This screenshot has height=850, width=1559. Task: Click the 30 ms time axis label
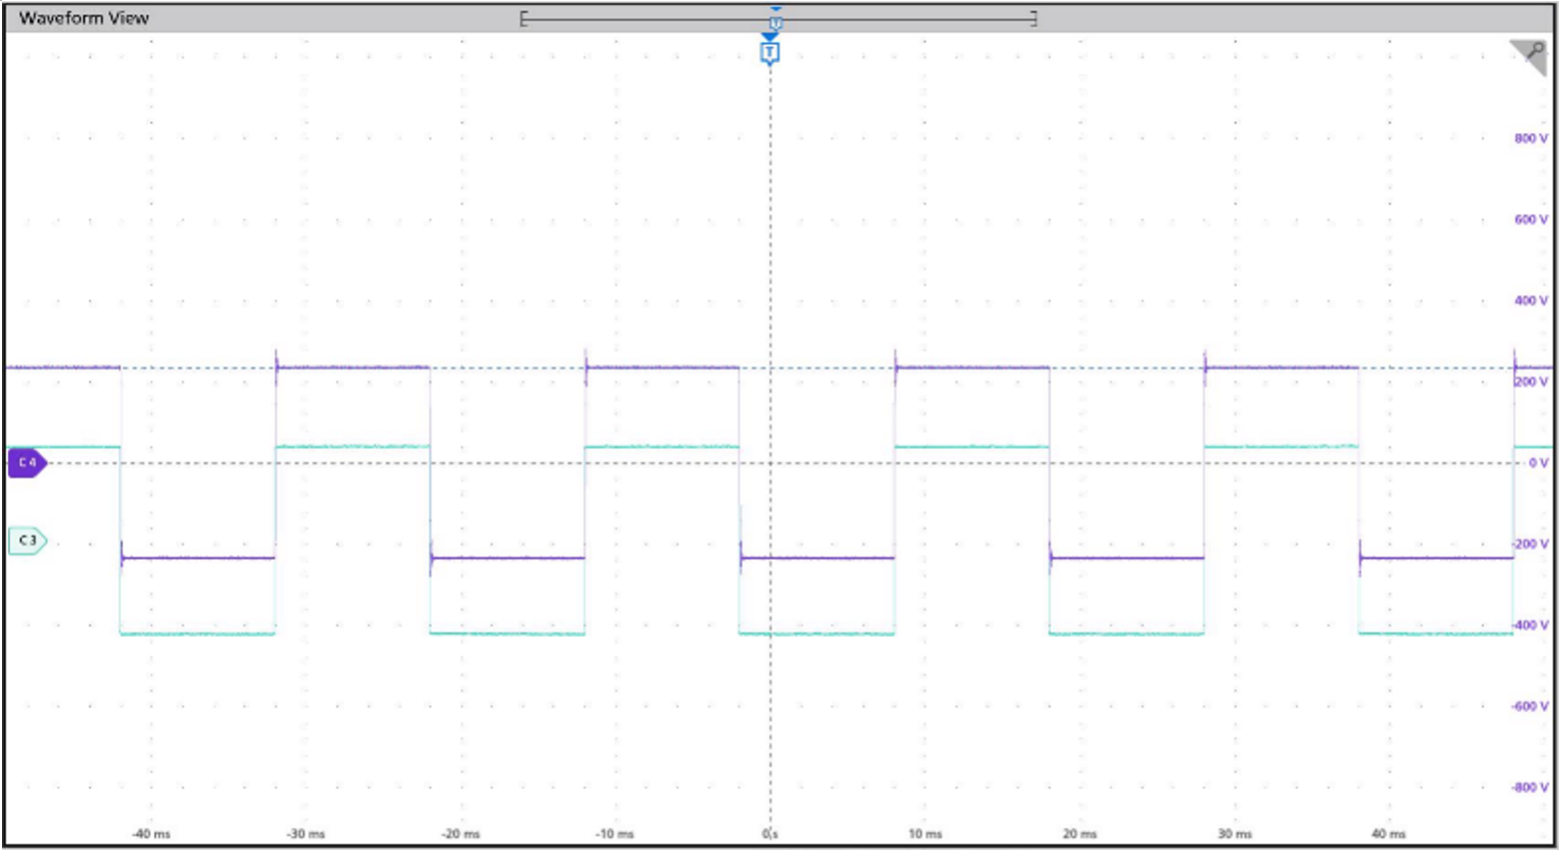(1234, 834)
